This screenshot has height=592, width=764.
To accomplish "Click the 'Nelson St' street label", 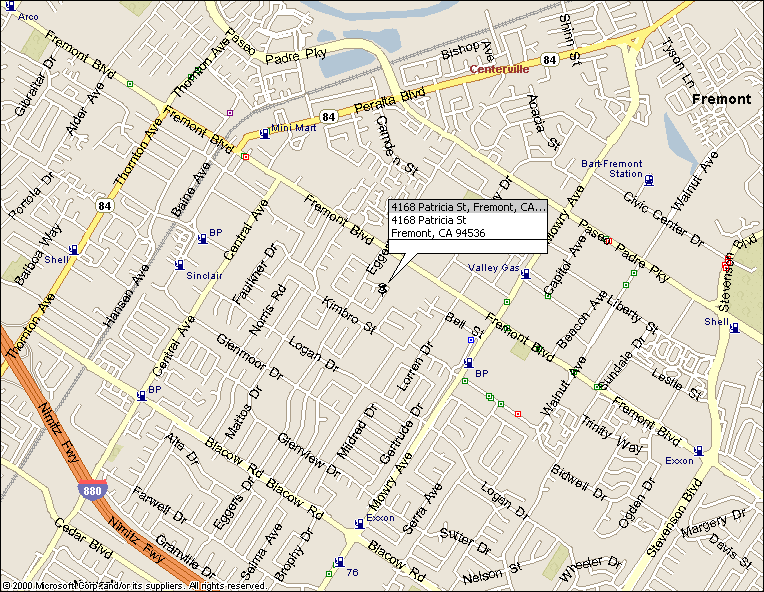I will tap(492, 573).
